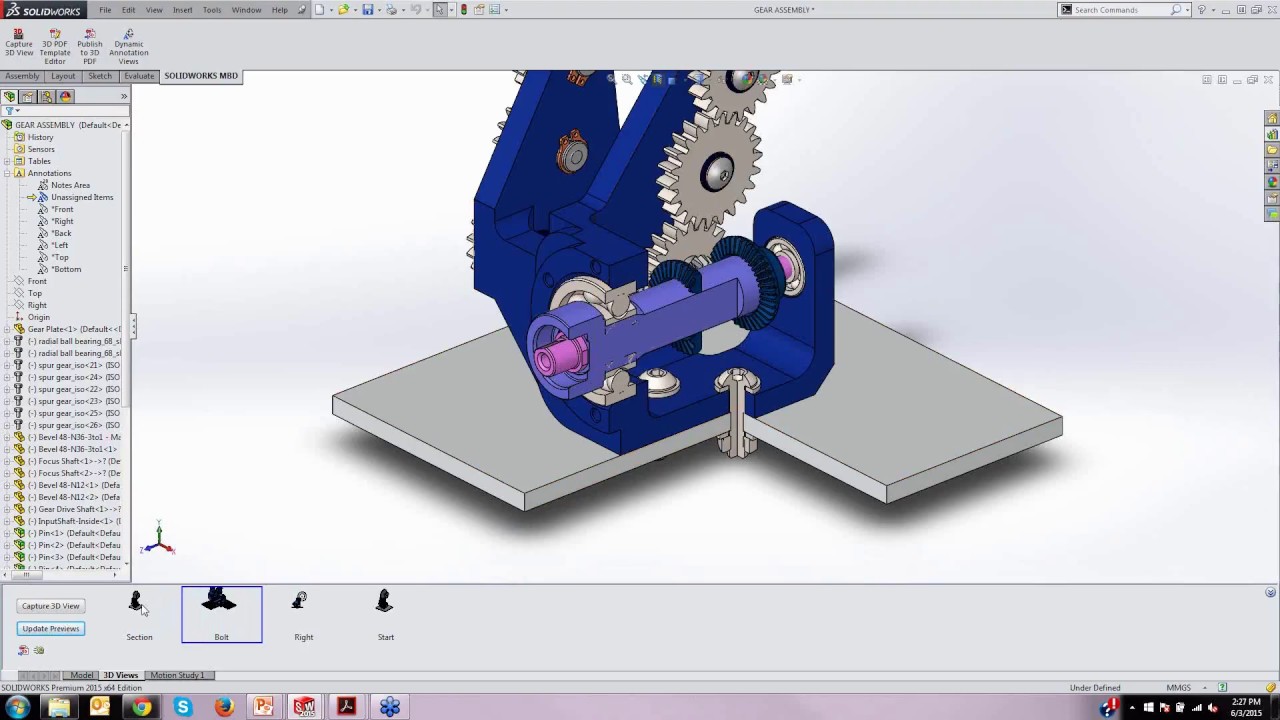This screenshot has width=1280, height=720.
Task: Click the Open file folder icon
Action: (x=344, y=10)
